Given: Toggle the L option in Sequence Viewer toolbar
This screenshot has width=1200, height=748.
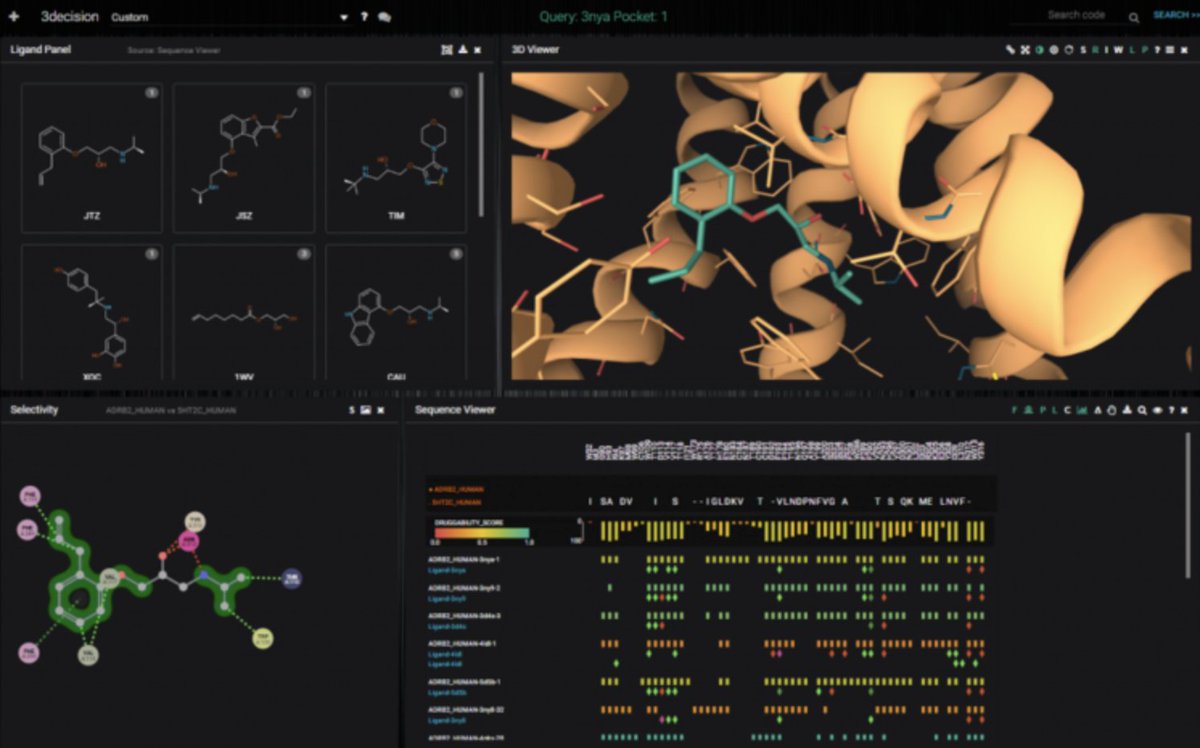Looking at the screenshot, I should pyautogui.click(x=1054, y=410).
